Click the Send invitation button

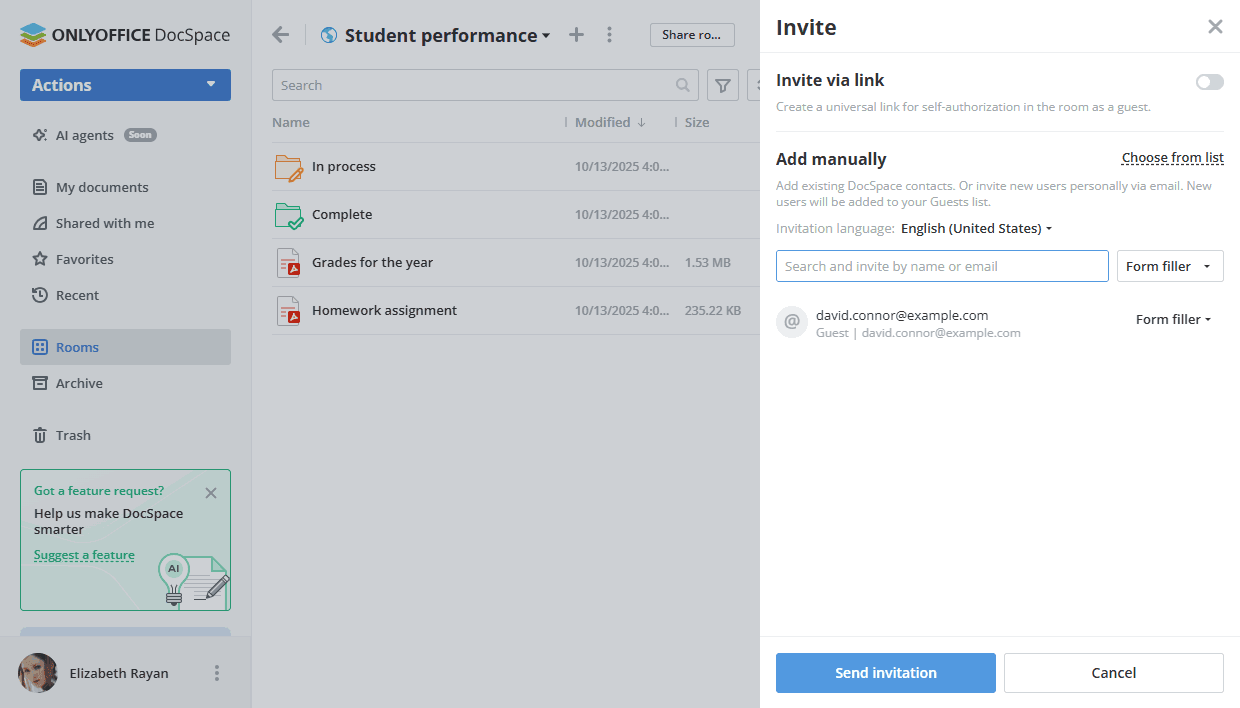[x=885, y=673]
